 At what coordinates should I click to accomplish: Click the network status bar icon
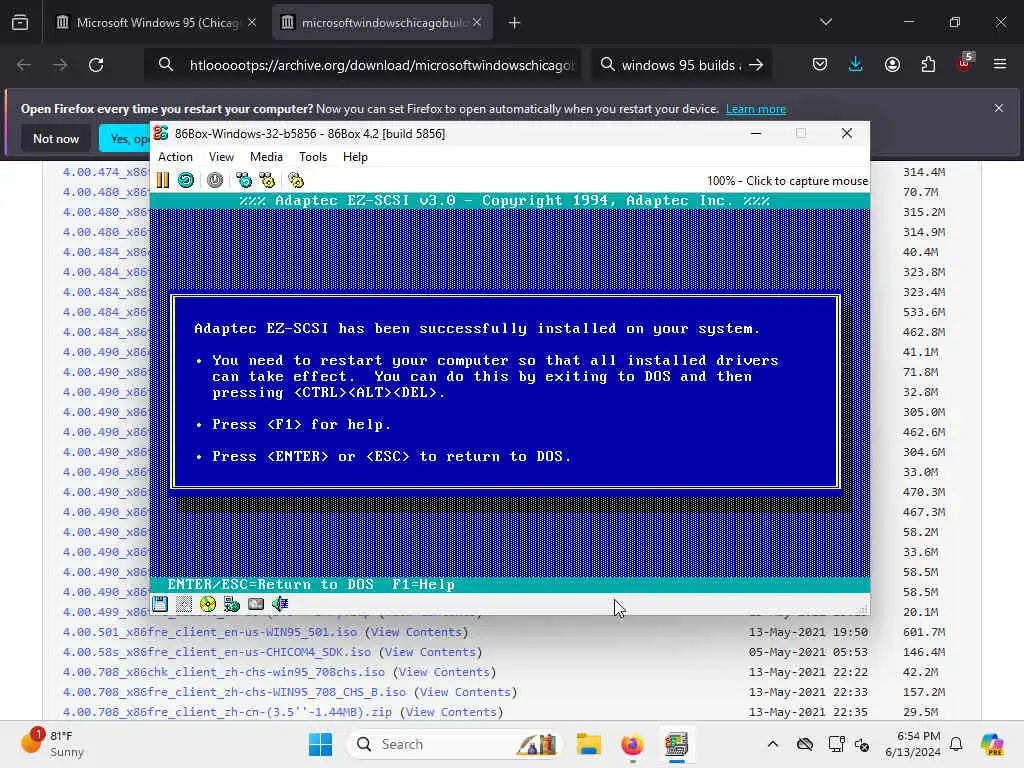tap(232, 604)
